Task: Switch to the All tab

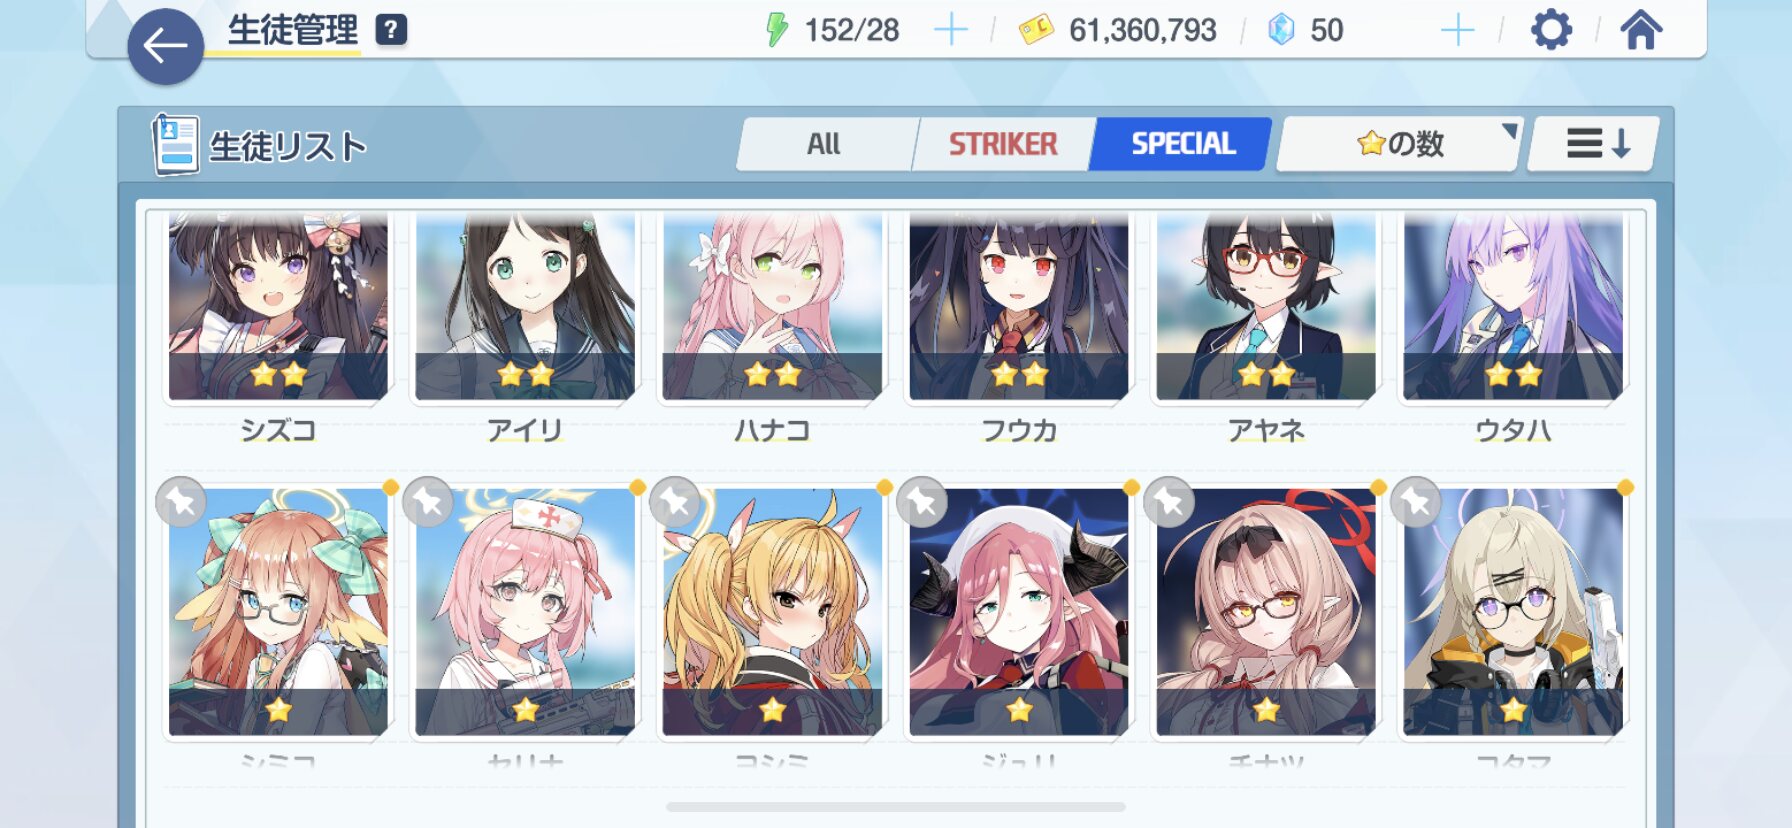Action: [825, 144]
